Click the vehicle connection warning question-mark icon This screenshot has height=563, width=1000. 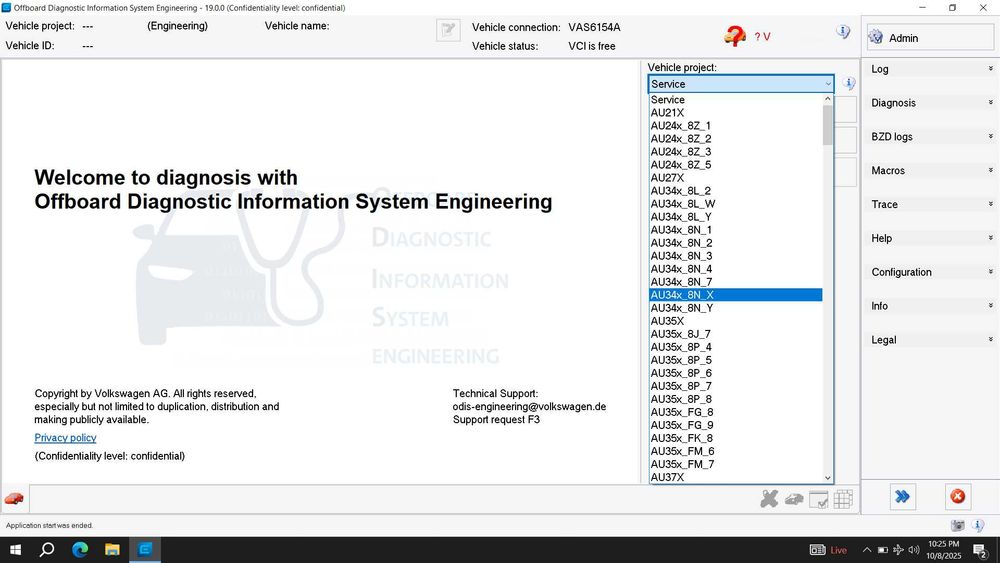(735, 36)
